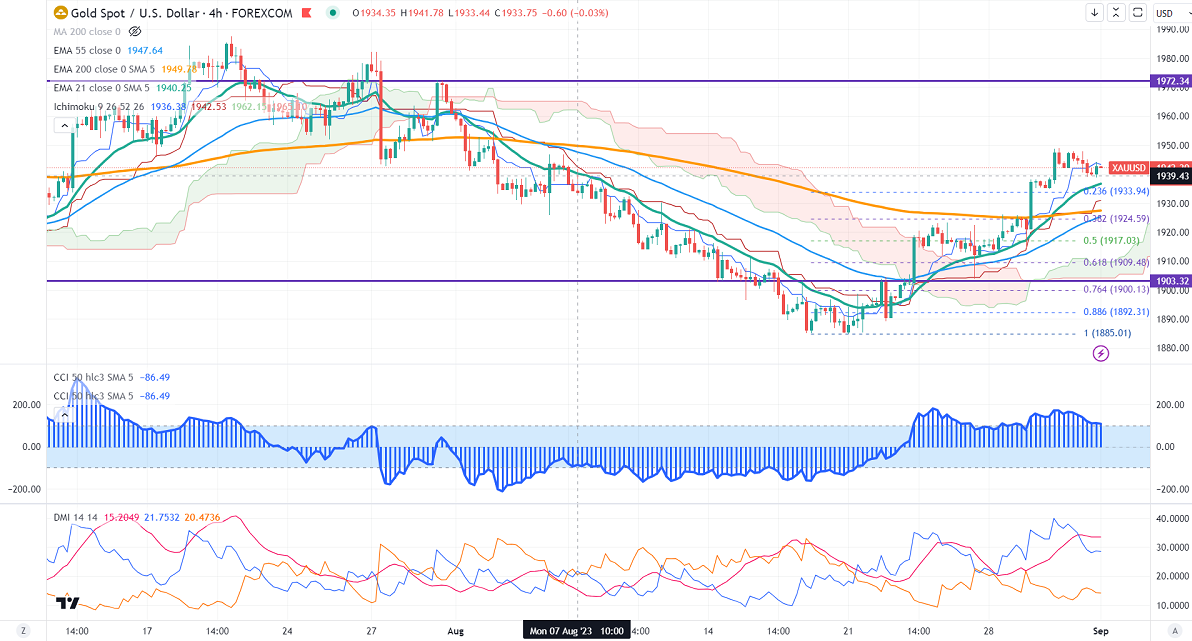Viewport: 1192px width, 641px height.
Task: Select the 0.764 (1900.13) Fibonacci level label
Action: pyautogui.click(x=1117, y=290)
